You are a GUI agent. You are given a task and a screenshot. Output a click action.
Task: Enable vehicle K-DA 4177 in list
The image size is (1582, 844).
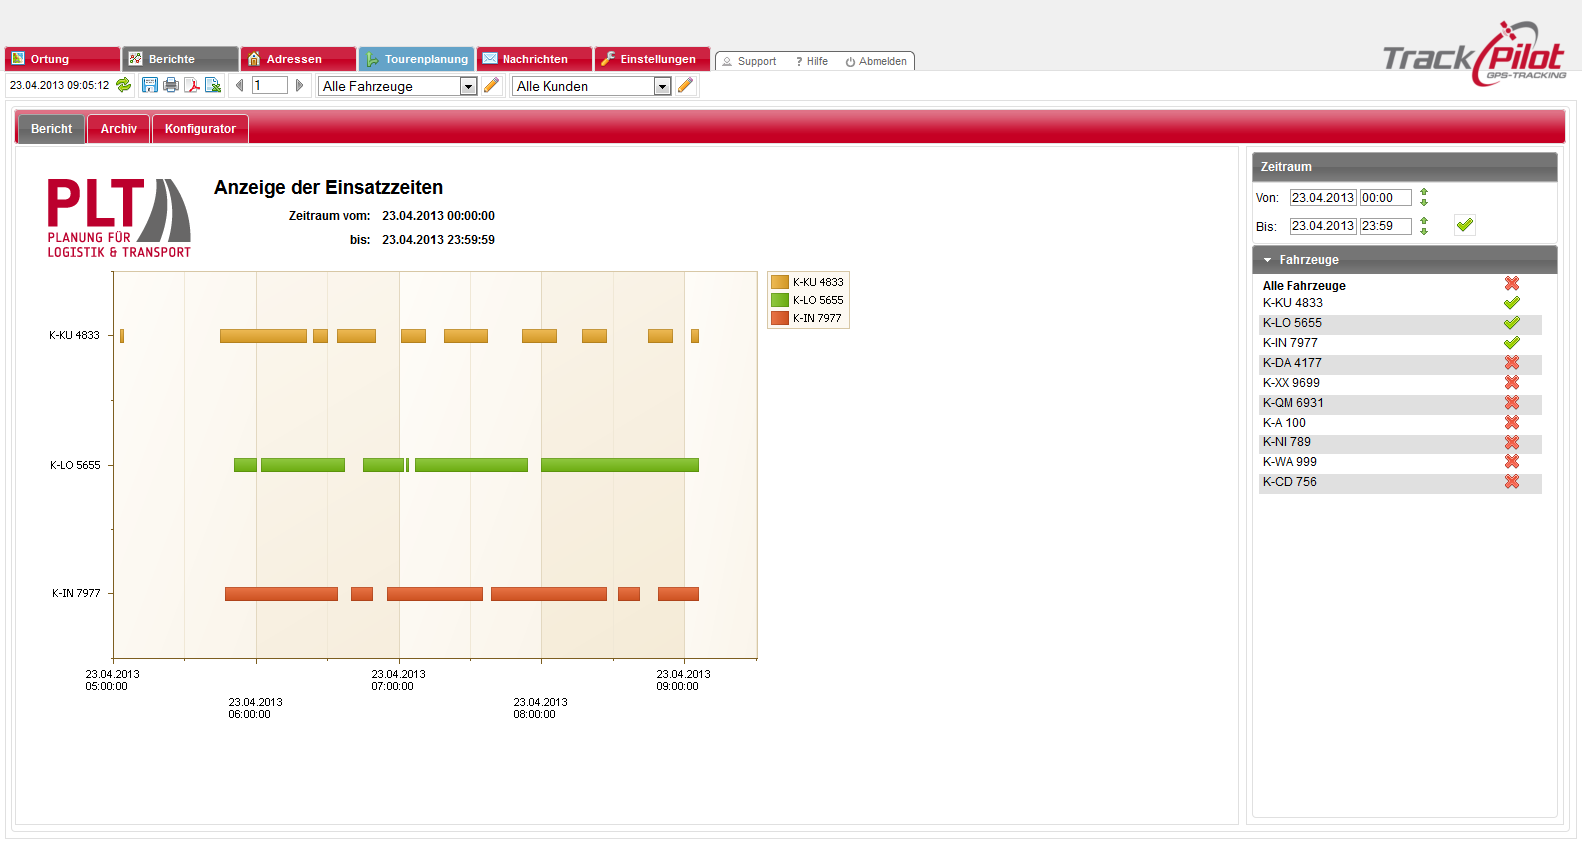point(1511,363)
